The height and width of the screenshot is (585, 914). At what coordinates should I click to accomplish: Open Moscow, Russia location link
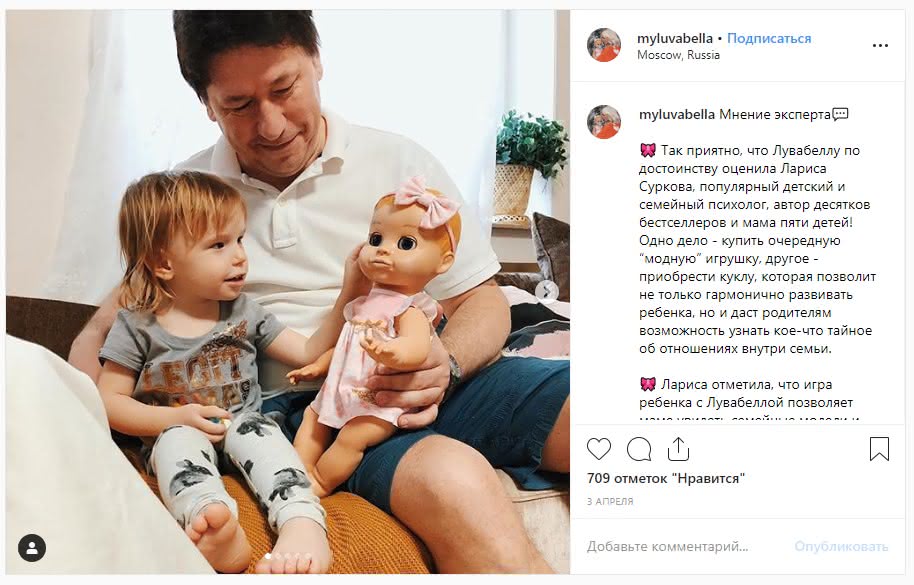(679, 55)
